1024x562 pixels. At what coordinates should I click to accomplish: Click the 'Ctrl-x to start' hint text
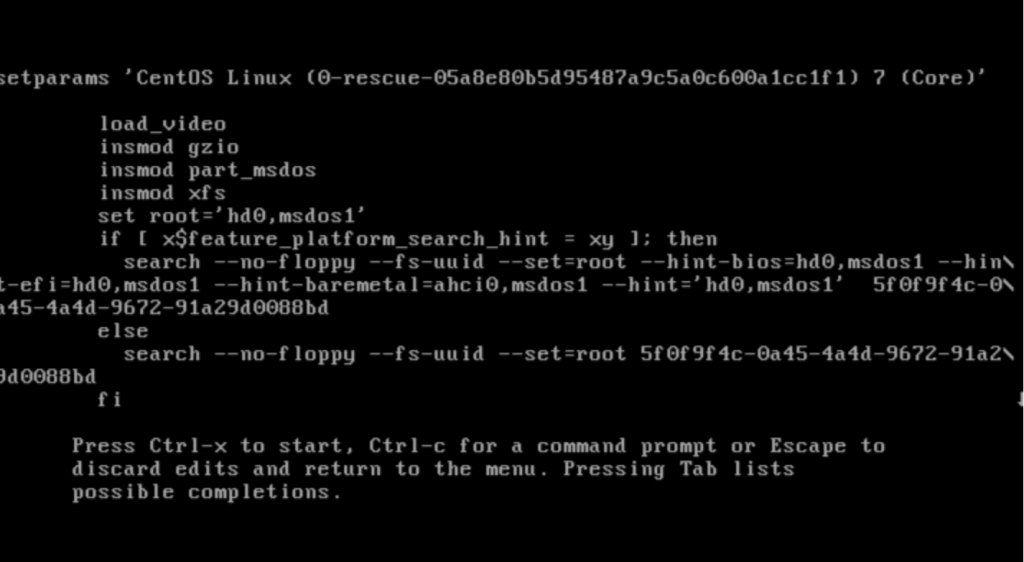(x=251, y=446)
